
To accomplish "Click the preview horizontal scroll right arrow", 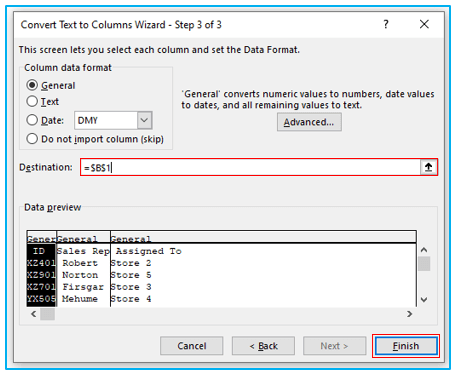I will point(409,314).
